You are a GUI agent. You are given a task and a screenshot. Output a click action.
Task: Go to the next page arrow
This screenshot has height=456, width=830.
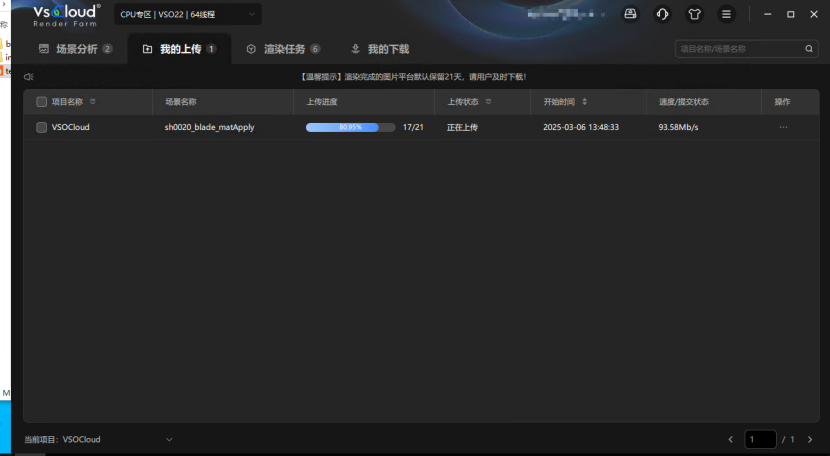(x=810, y=439)
